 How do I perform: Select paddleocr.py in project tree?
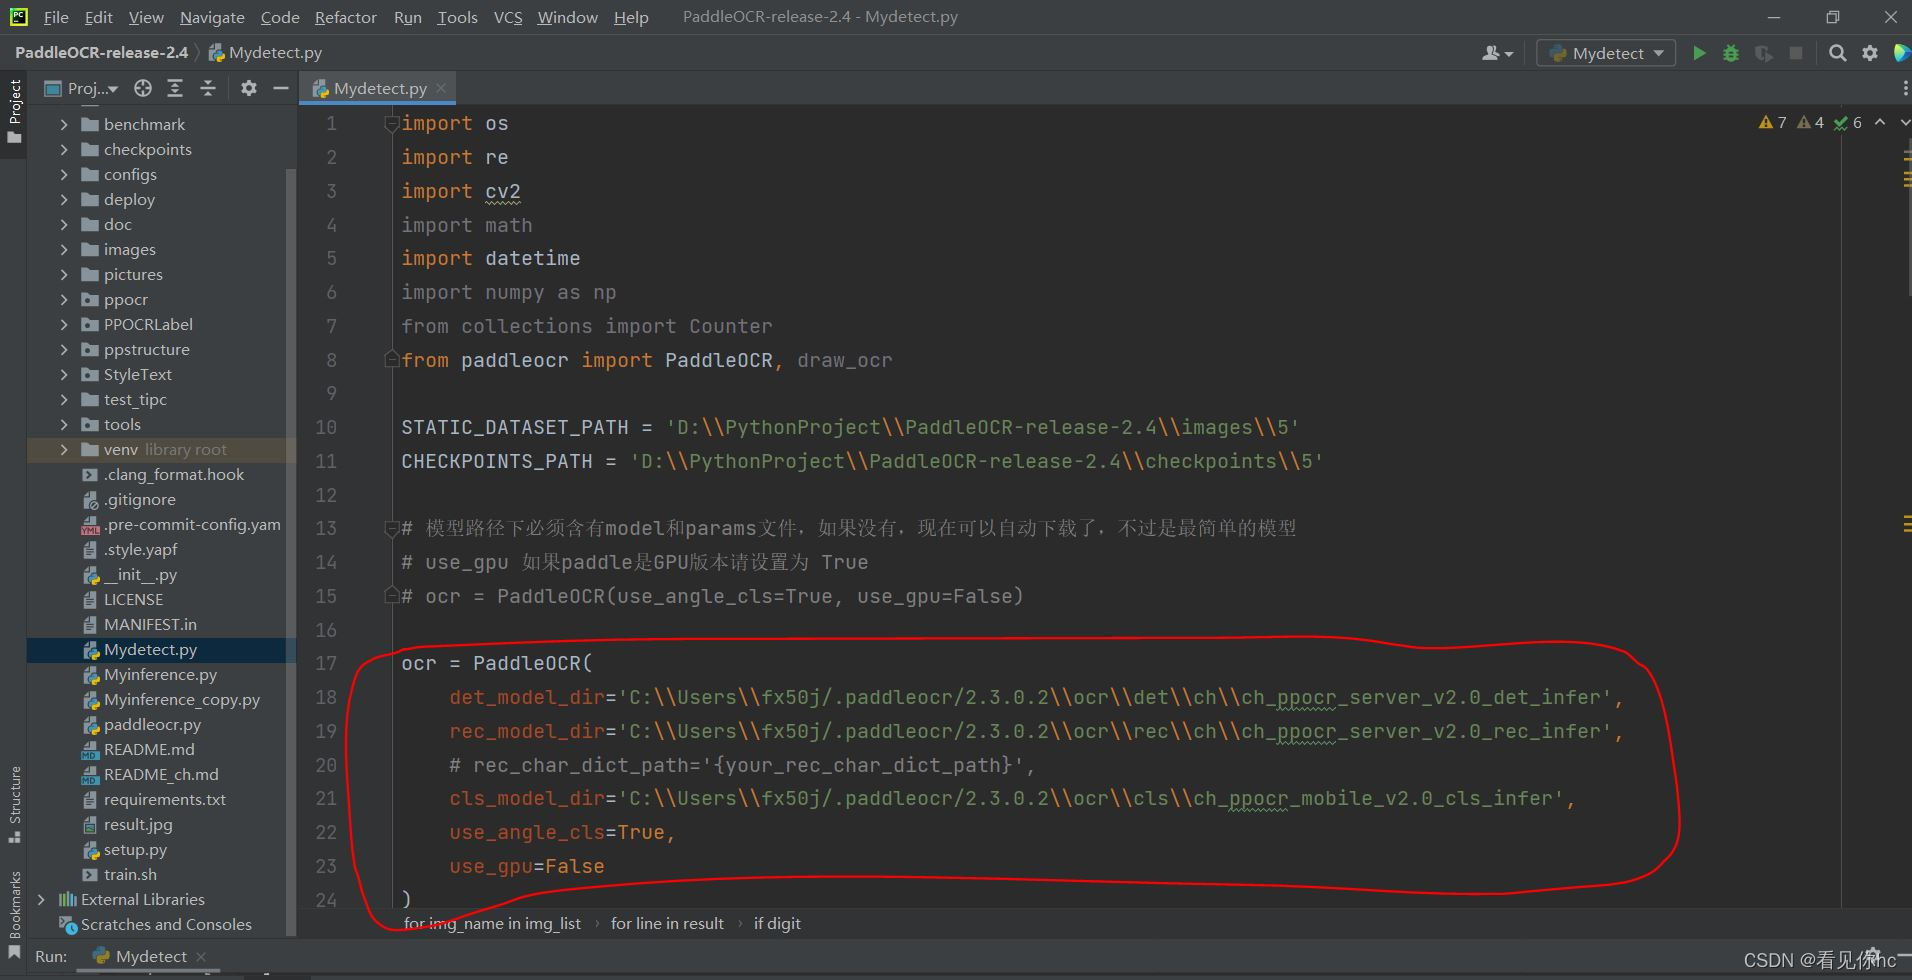tap(152, 724)
